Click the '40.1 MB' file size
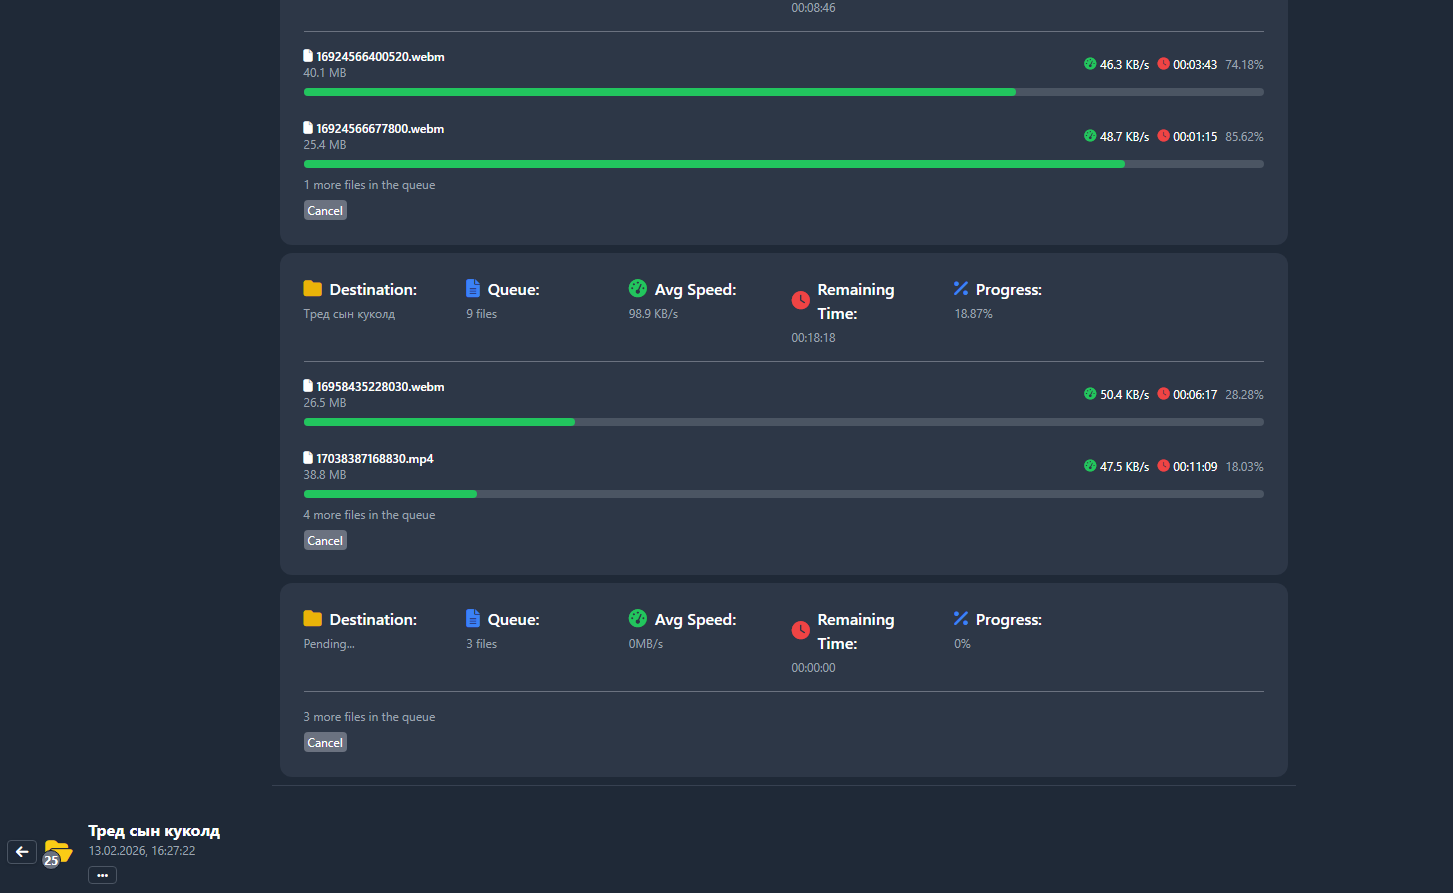 coord(325,73)
